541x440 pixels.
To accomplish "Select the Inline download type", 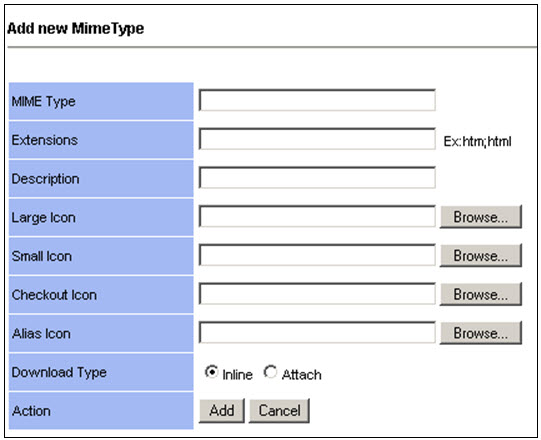I will coord(211,372).
